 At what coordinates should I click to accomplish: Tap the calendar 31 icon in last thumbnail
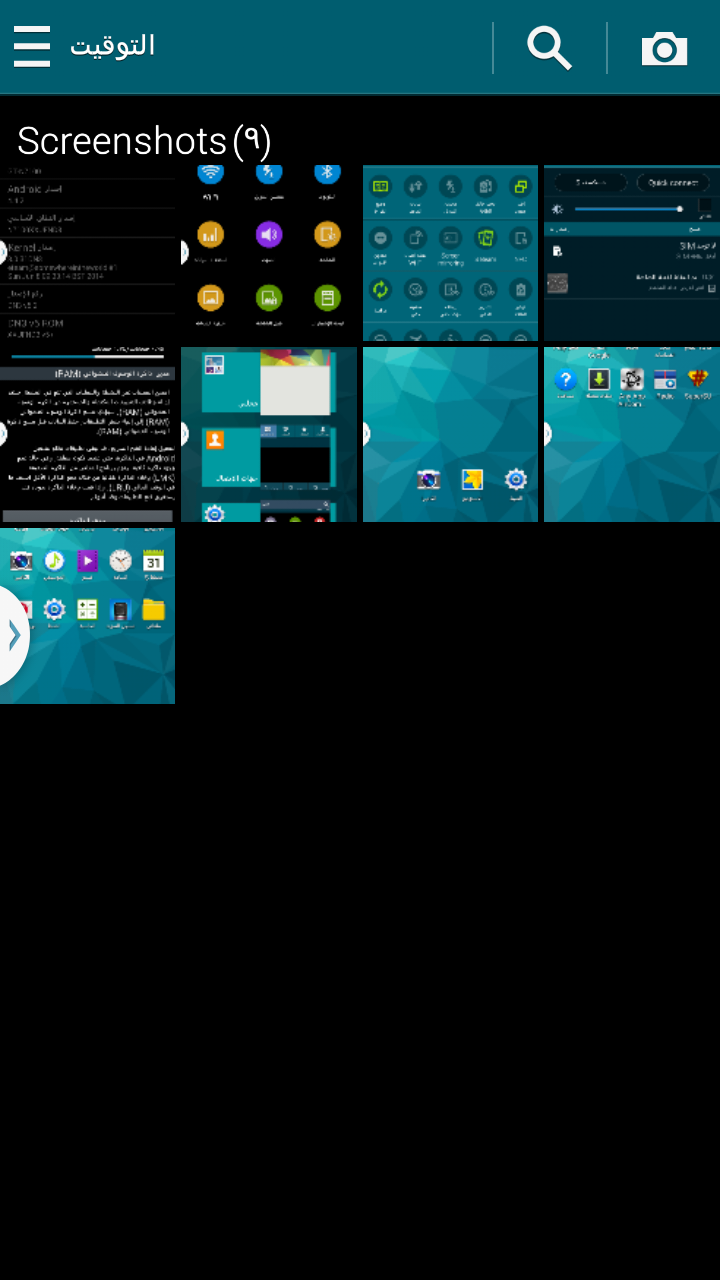(x=153, y=561)
